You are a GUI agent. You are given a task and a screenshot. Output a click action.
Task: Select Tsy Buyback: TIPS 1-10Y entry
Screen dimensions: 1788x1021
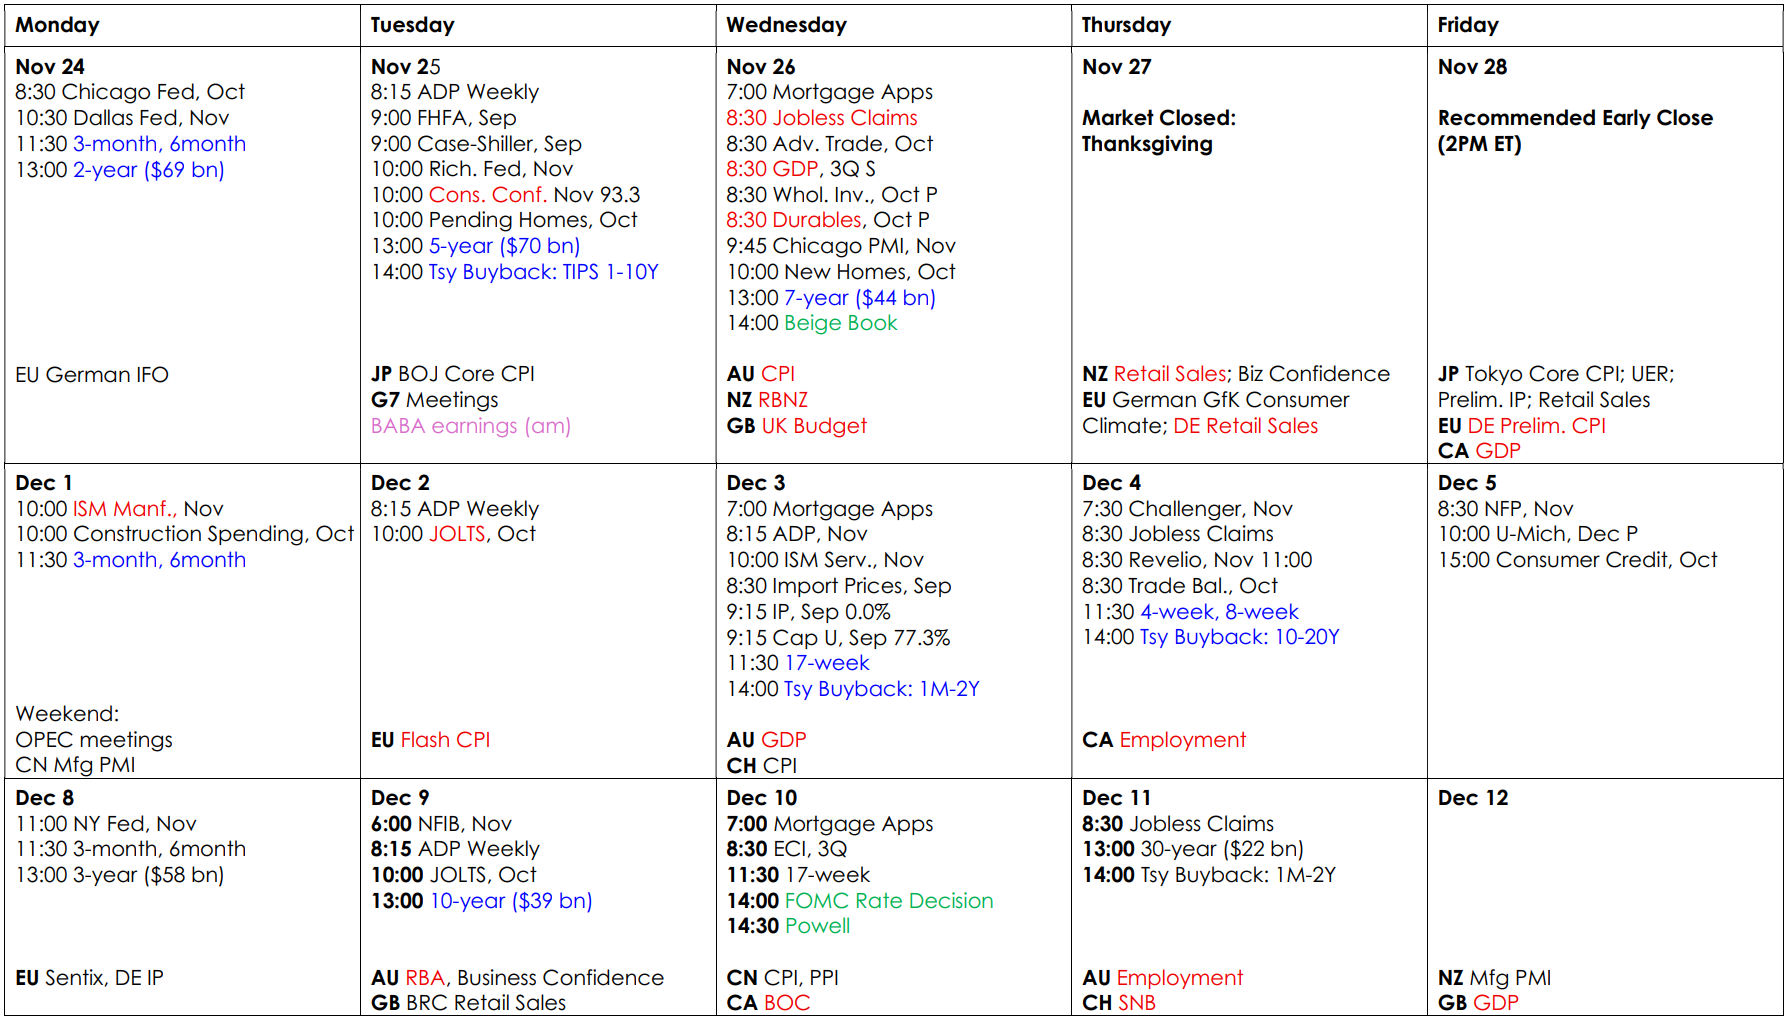pyautogui.click(x=543, y=272)
